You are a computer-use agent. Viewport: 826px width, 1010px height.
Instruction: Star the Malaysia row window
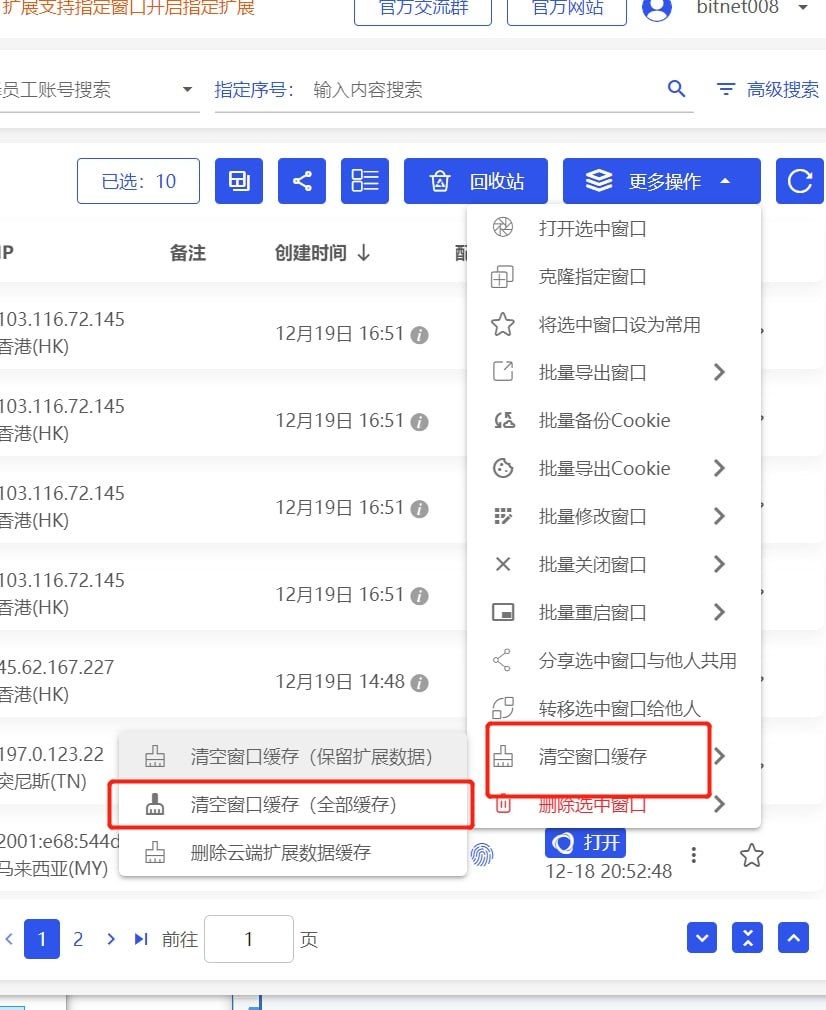(751, 855)
